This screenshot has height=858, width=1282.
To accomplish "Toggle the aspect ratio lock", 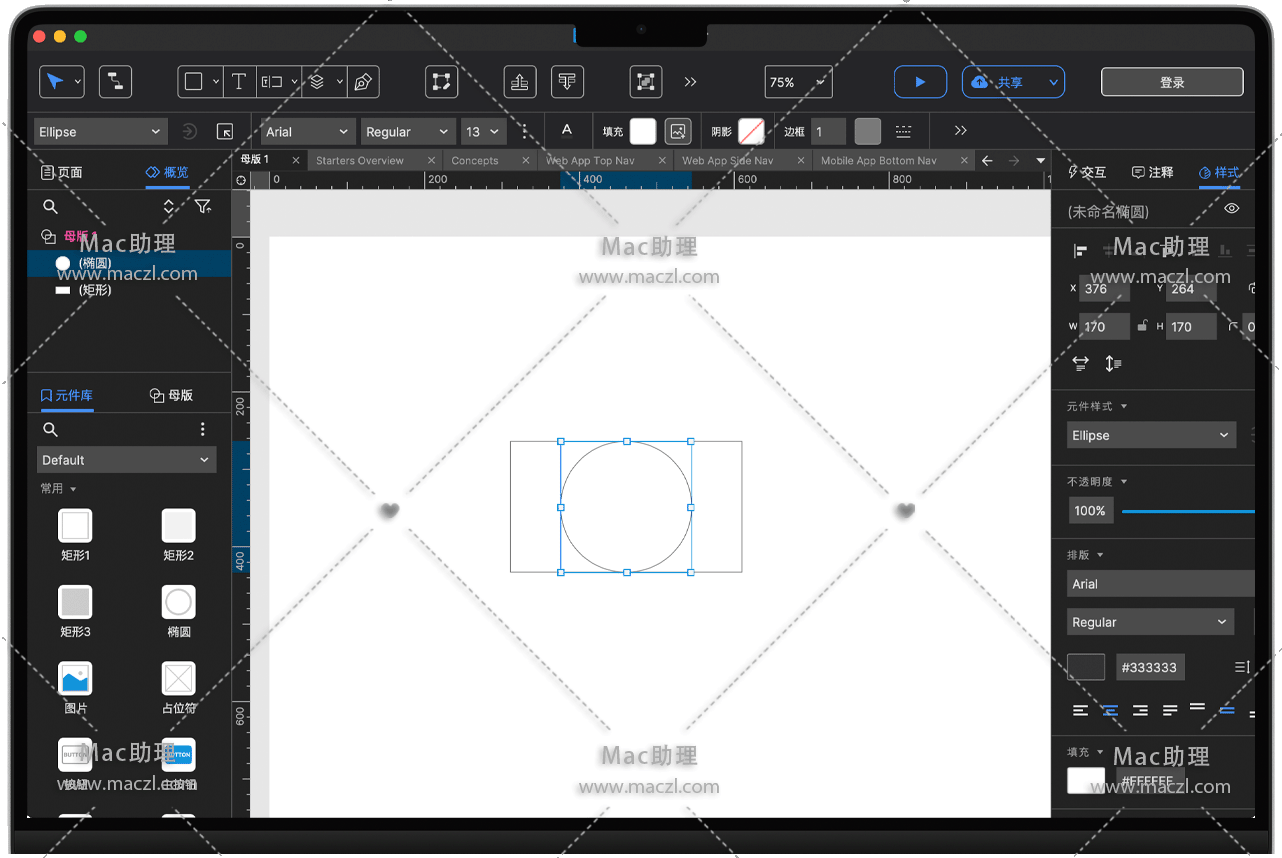I will [1142, 326].
